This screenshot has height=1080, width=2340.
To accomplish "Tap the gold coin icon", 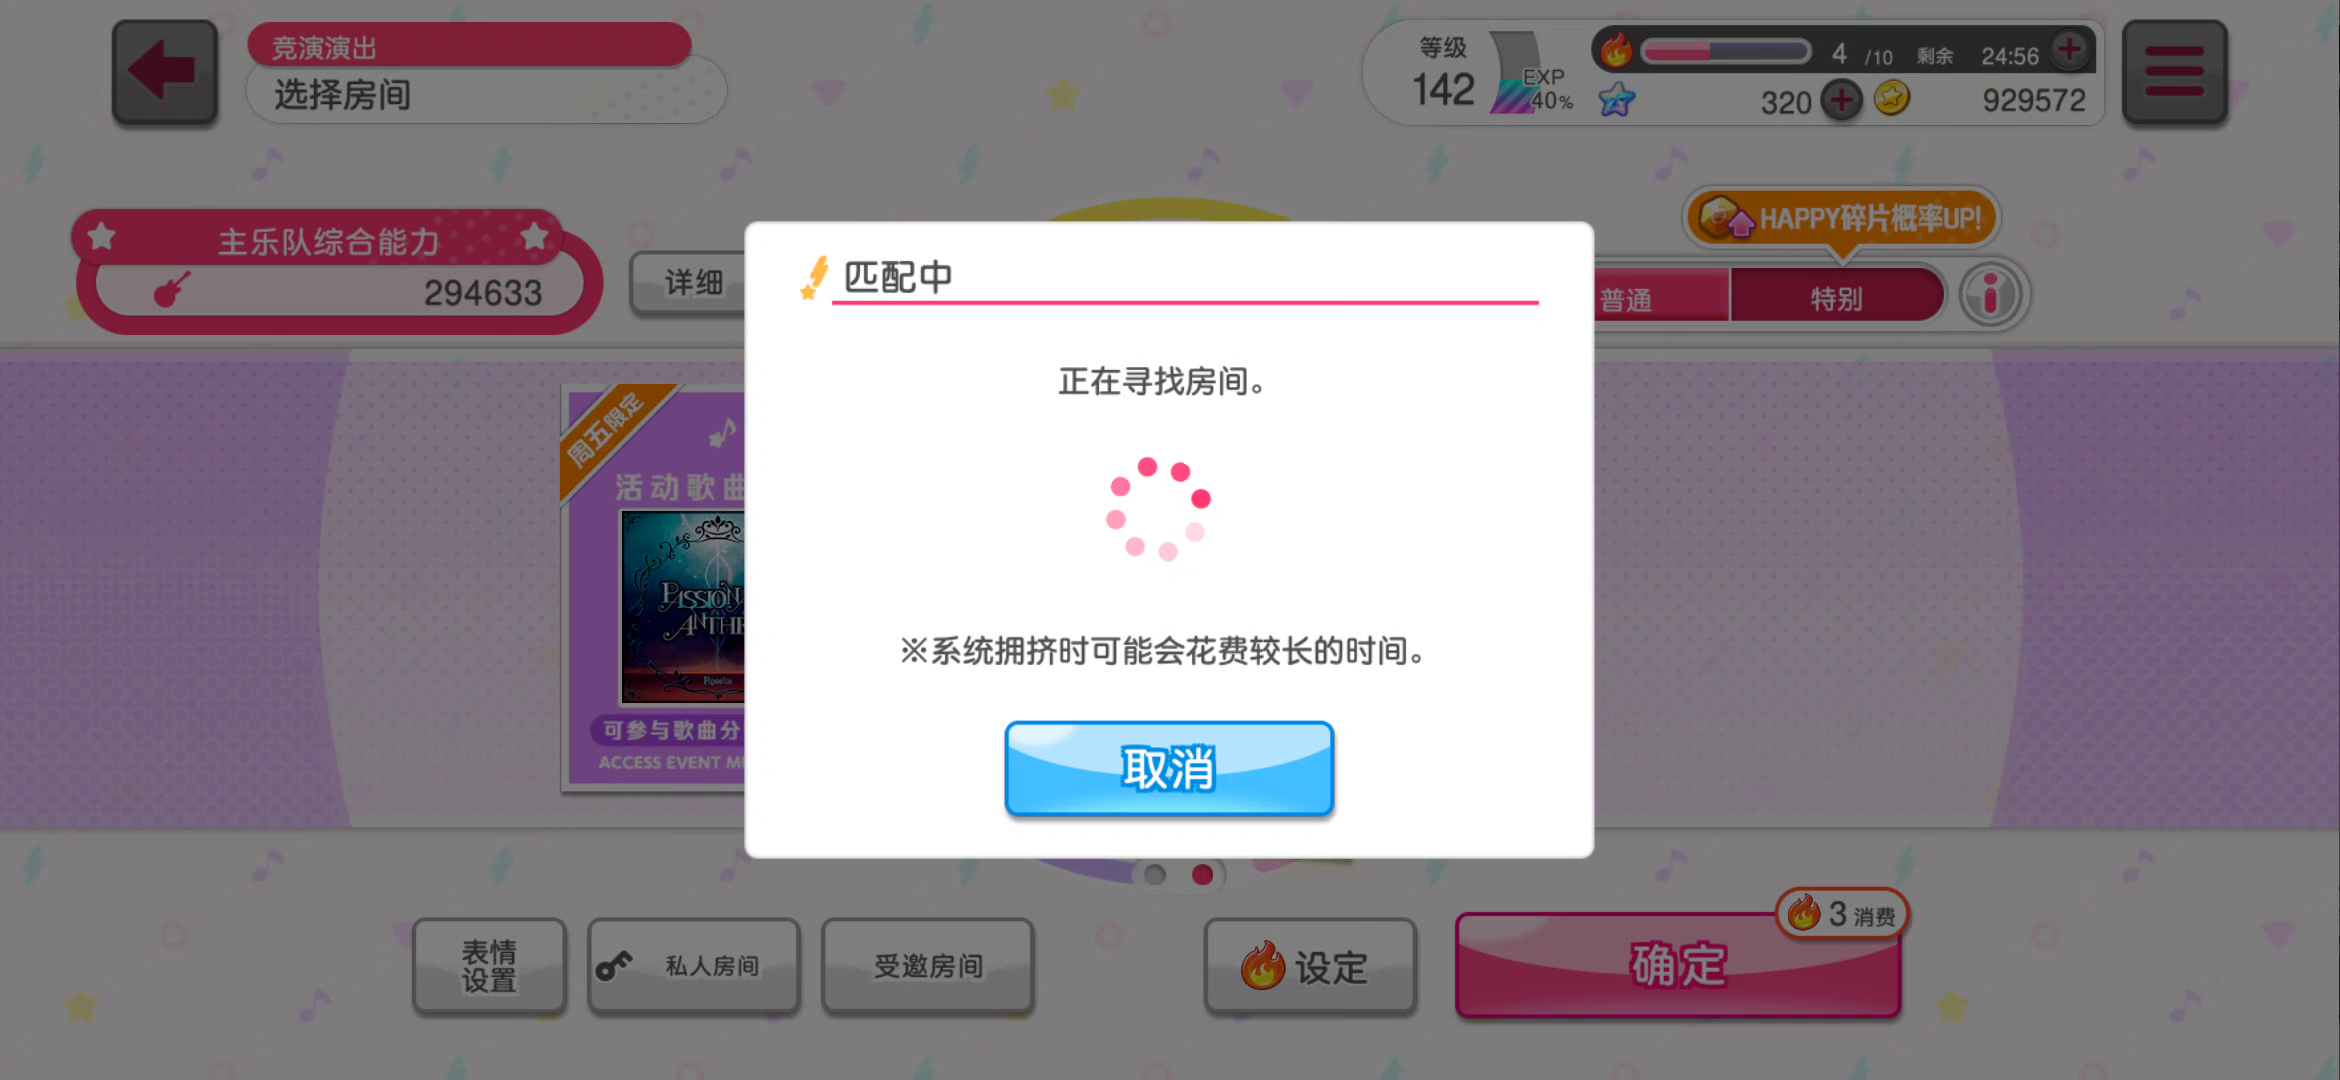I will click(x=1892, y=98).
